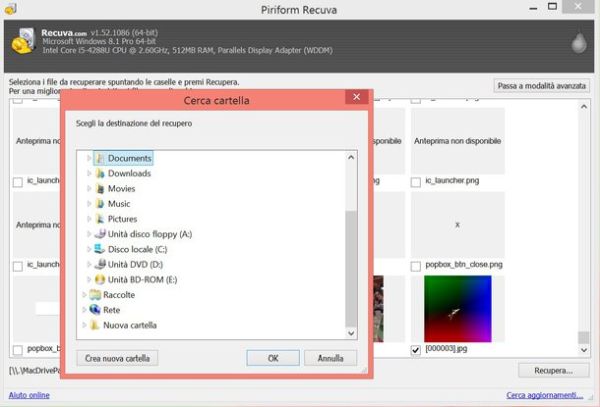This screenshot has height=407, width=600.
Task: Click the folder tree scroll-up arrow
Action: click(351, 157)
